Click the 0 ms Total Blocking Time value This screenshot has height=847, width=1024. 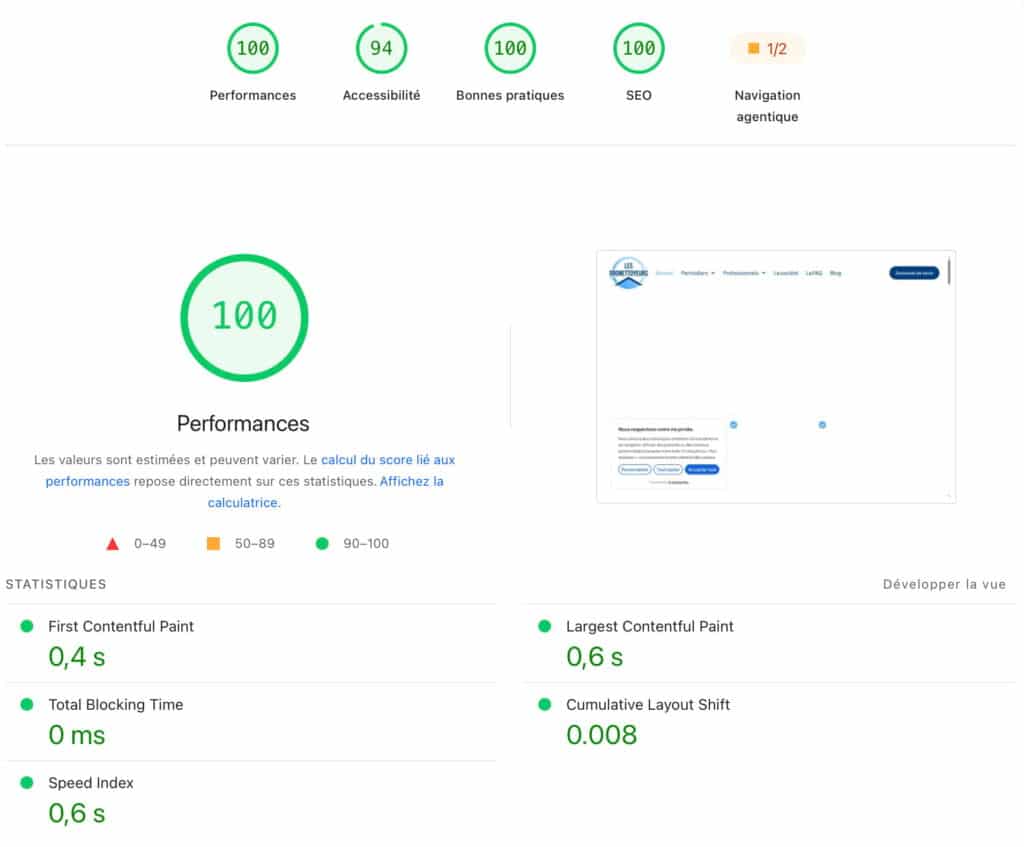tap(76, 735)
